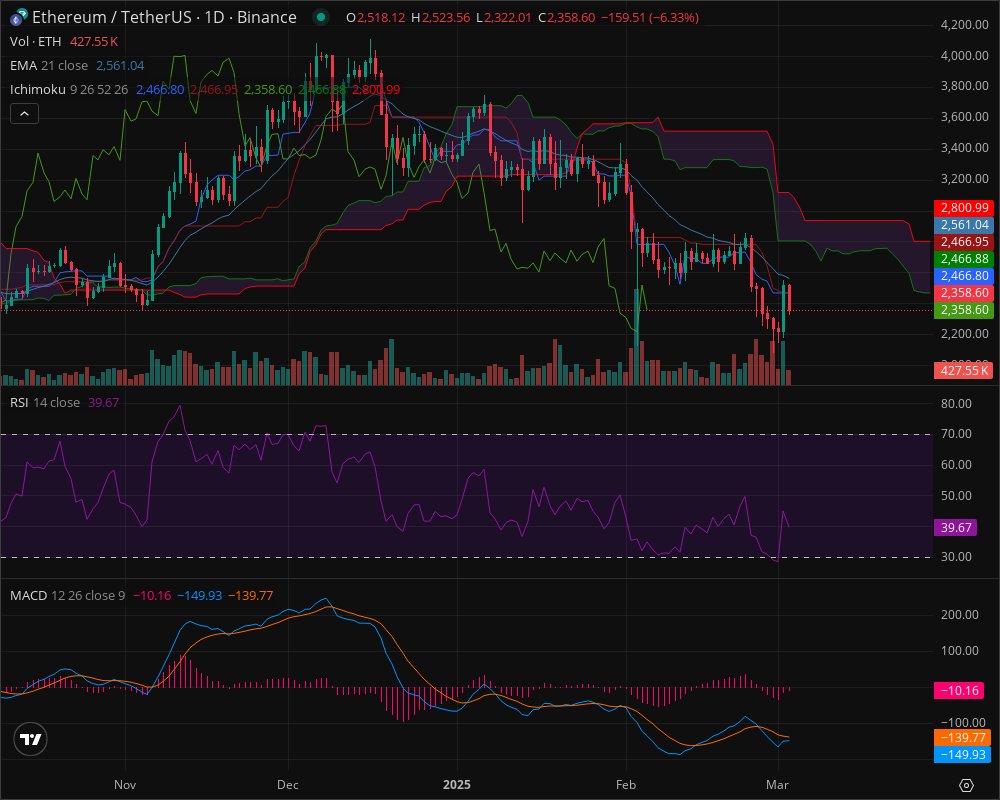
Task: Open chart settings via the gear icon
Action: (968, 786)
